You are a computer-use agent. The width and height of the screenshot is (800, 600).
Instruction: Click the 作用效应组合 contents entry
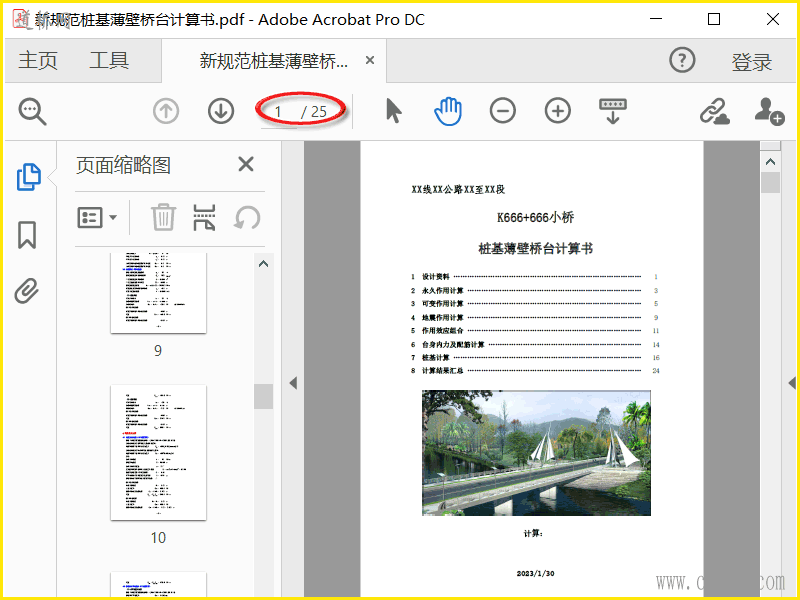[535, 331]
